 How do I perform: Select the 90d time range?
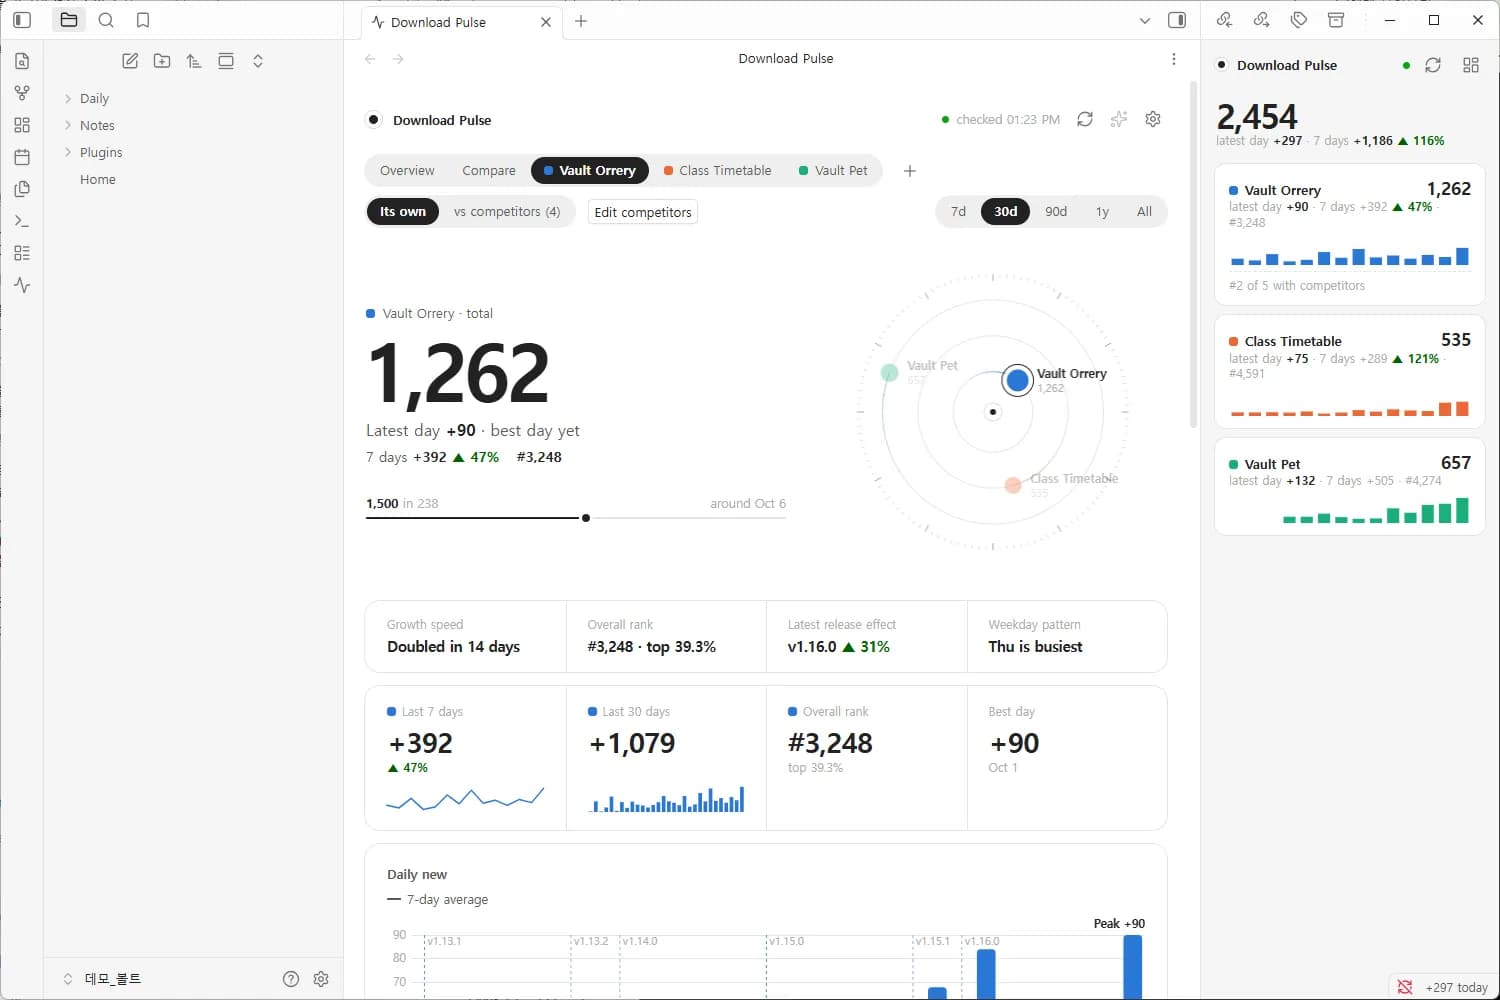point(1056,211)
